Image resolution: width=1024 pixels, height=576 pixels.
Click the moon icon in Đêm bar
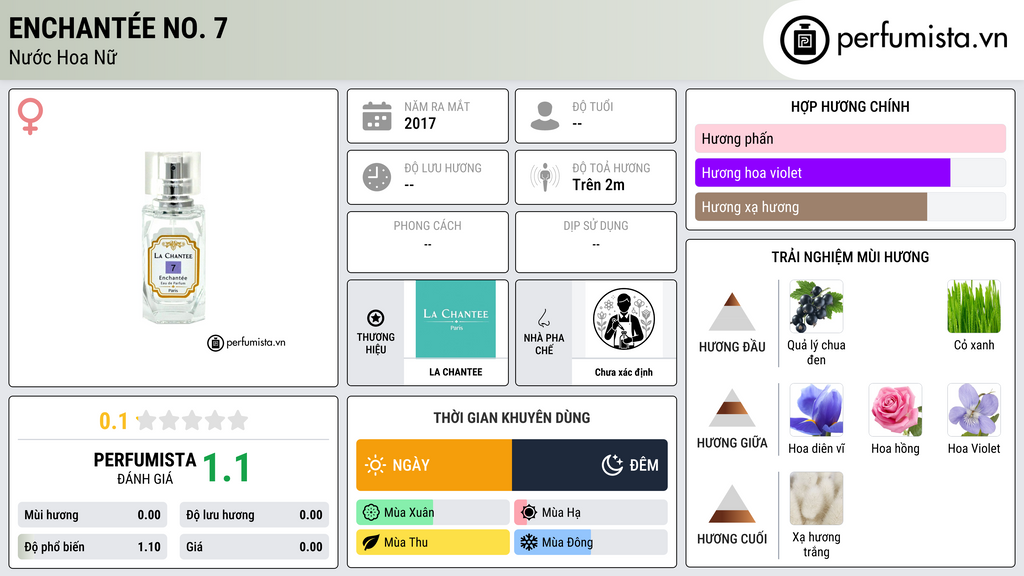(612, 465)
